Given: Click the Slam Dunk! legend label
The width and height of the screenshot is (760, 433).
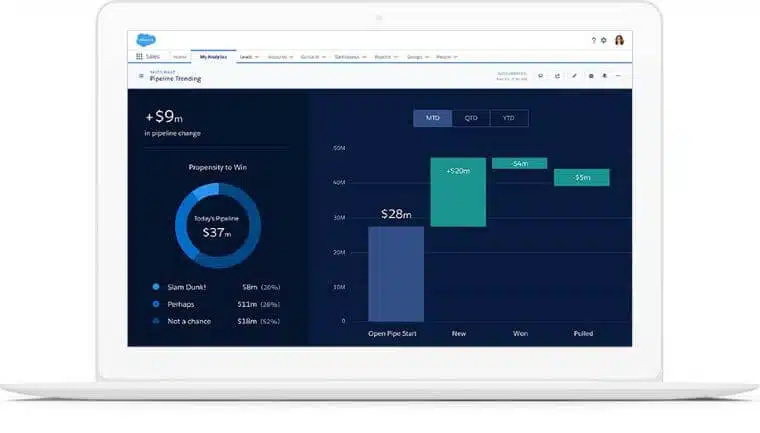Looking at the screenshot, I should [x=187, y=287].
